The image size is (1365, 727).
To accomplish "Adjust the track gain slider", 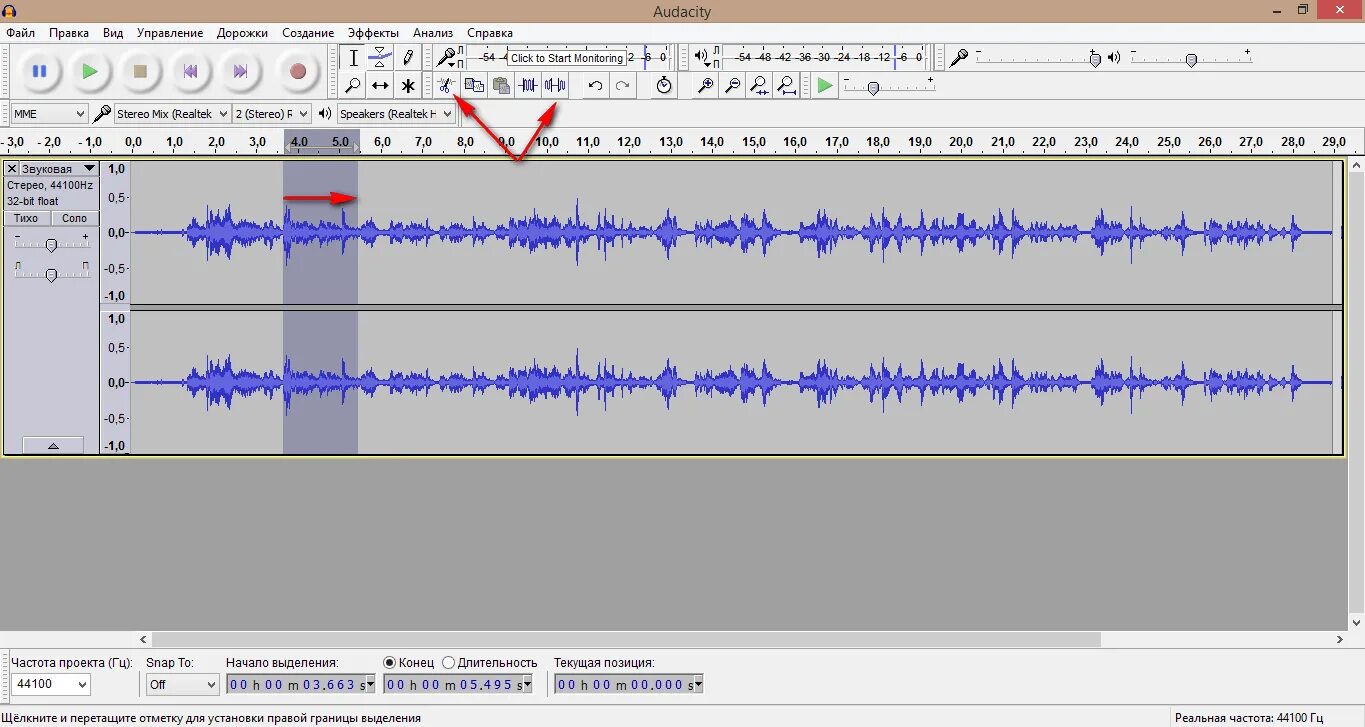I will coord(51,244).
